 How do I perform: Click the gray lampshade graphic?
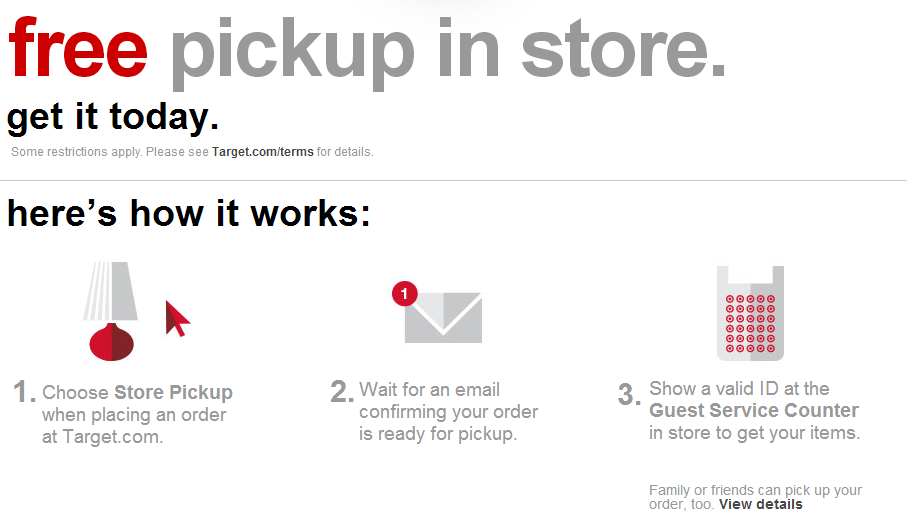pos(111,291)
